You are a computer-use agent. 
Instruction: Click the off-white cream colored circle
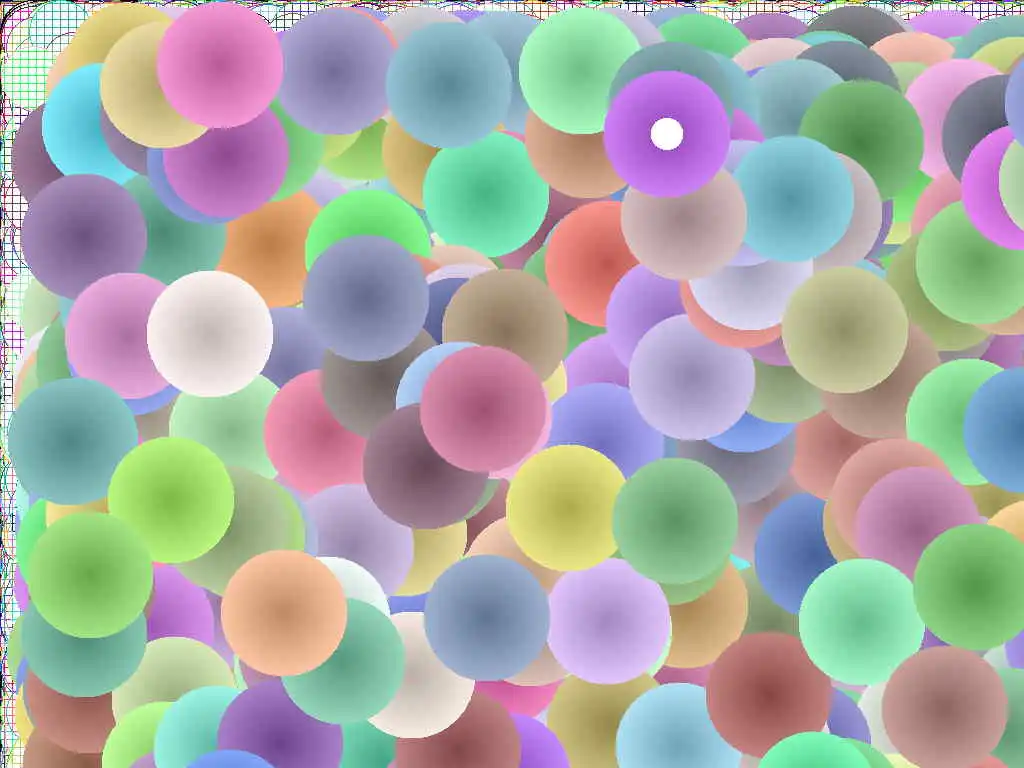click(210, 334)
